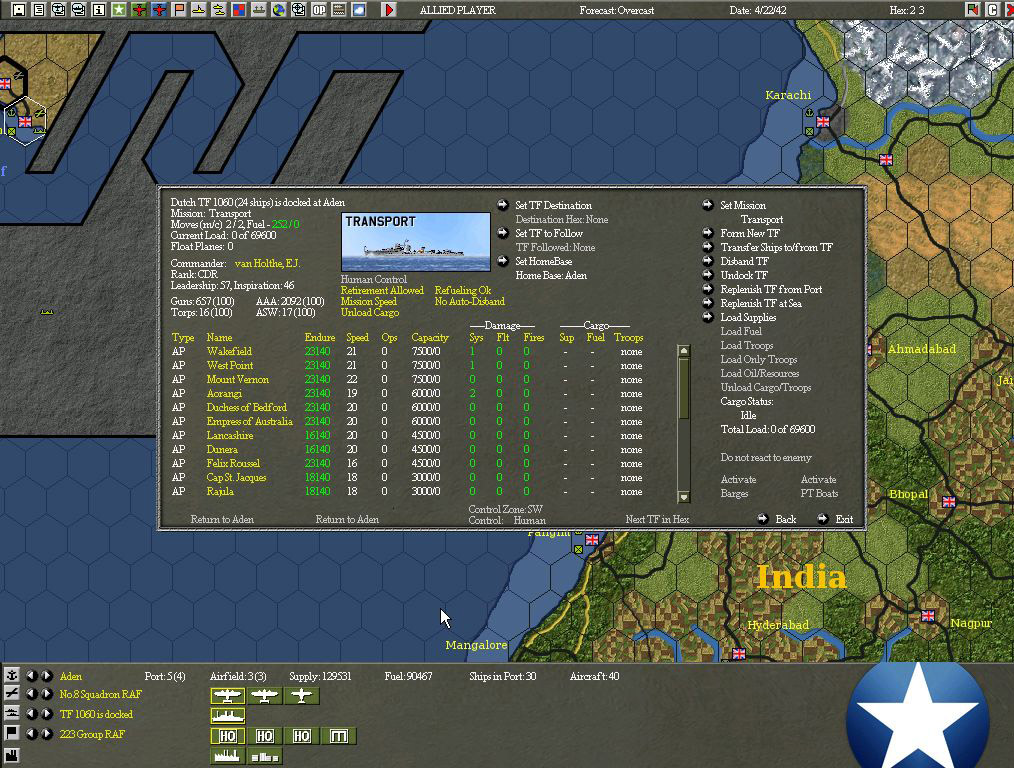1014x768 pixels.
Task: Select the first HQ land unit icon
Action: point(227,736)
